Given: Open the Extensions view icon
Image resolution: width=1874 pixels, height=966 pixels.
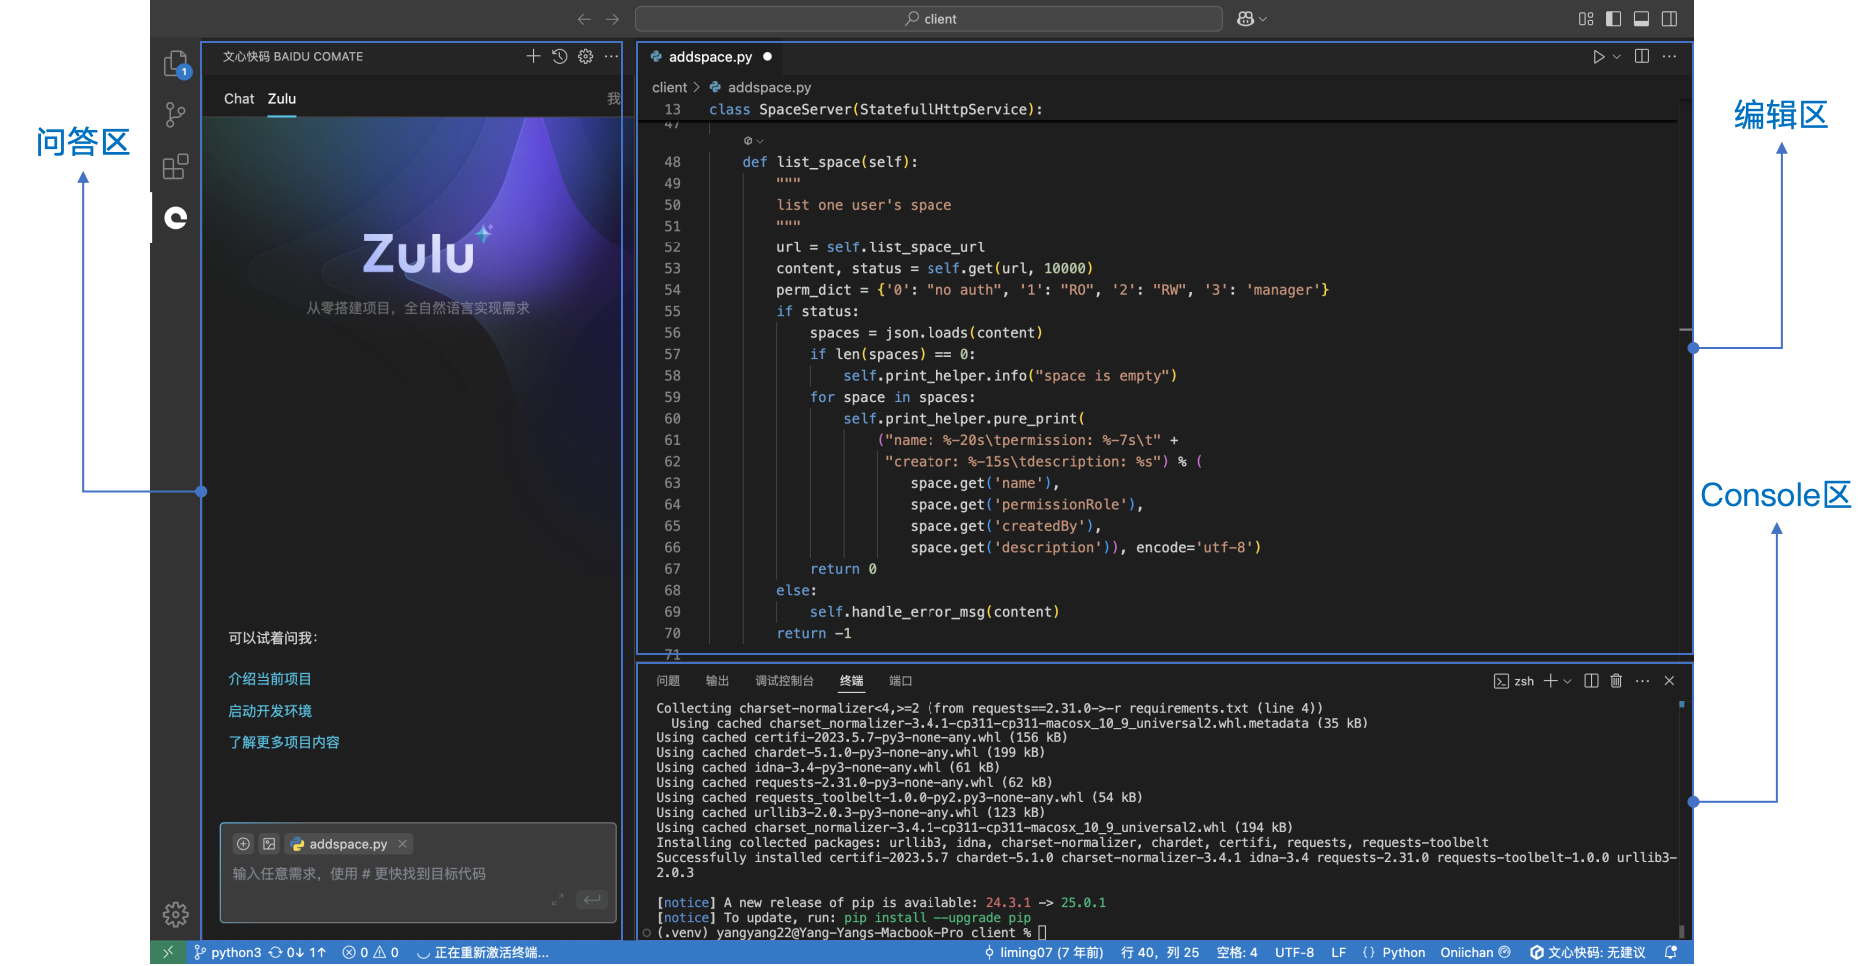Looking at the screenshot, I should [175, 166].
